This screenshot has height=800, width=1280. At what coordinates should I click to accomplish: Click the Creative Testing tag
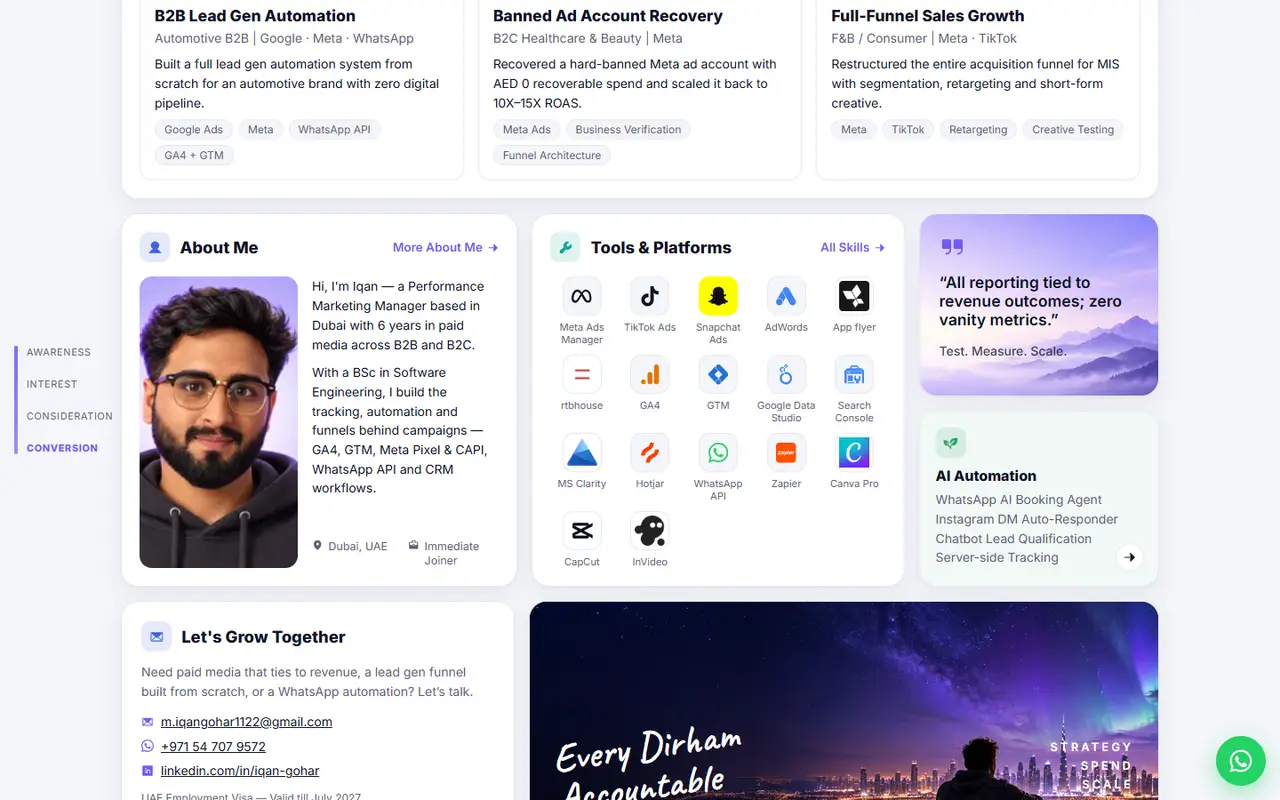tap(1073, 130)
